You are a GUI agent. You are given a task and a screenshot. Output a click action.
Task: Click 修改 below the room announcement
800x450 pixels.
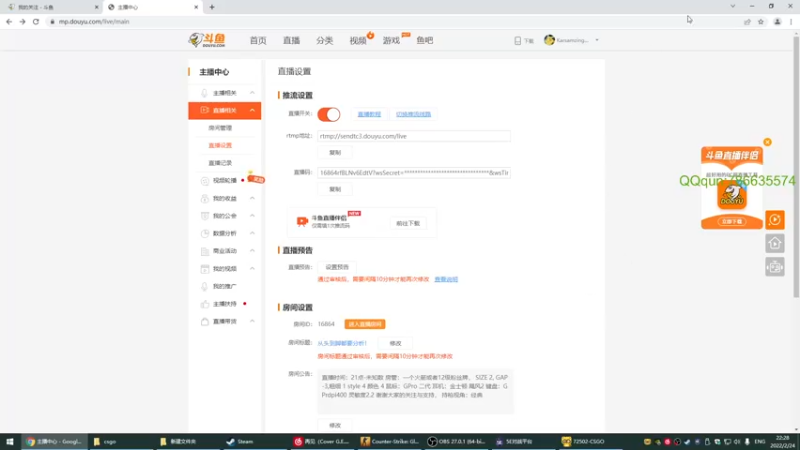pyautogui.click(x=335, y=425)
